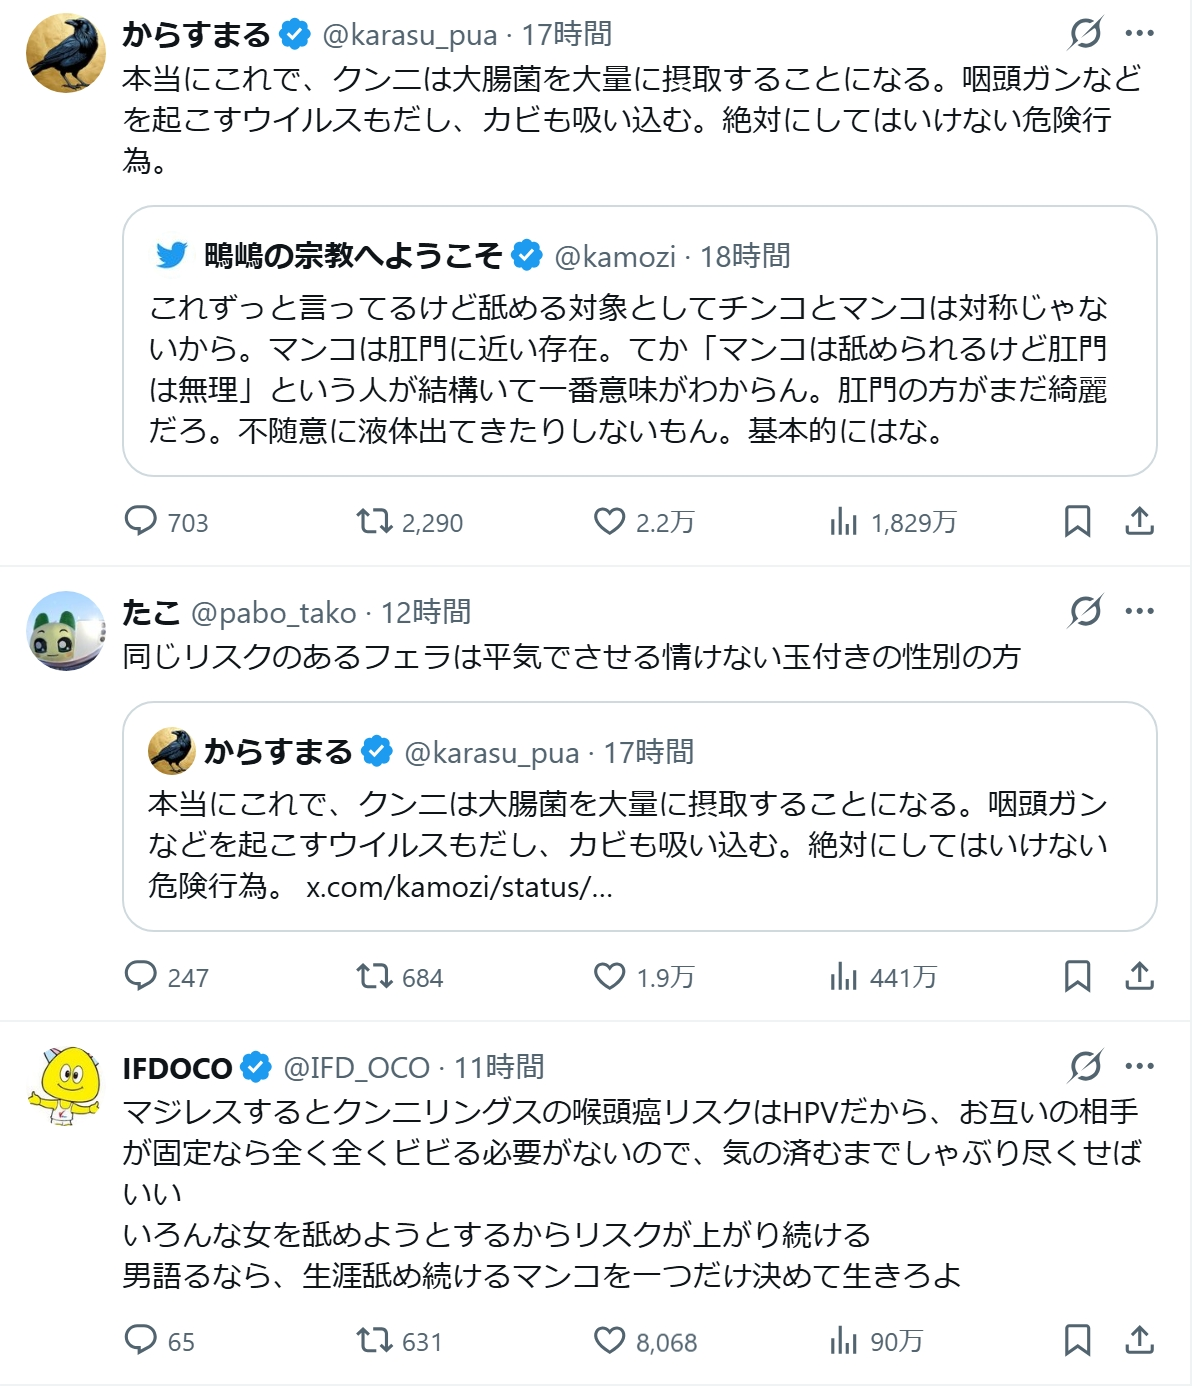1203x1386 pixels.
Task: View analytics showing 1,829万 views
Action: pos(844,521)
